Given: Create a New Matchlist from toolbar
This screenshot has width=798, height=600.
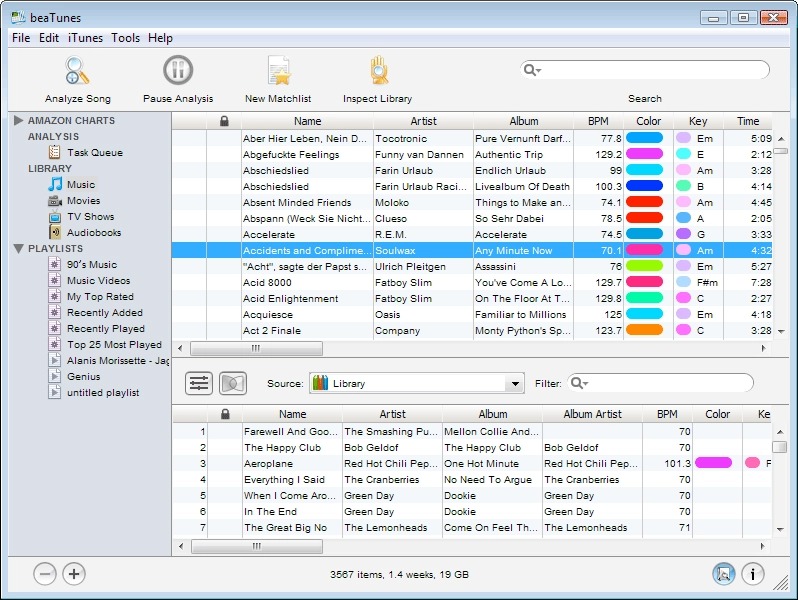Looking at the screenshot, I should pyautogui.click(x=278, y=71).
